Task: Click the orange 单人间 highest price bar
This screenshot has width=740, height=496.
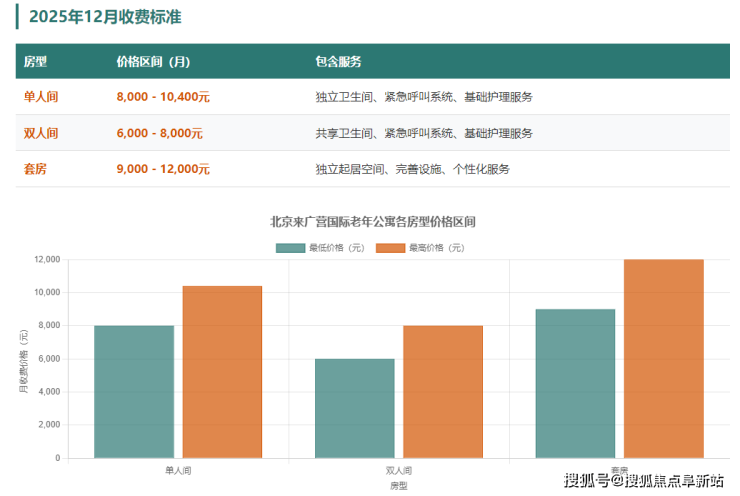Action: click(222, 372)
